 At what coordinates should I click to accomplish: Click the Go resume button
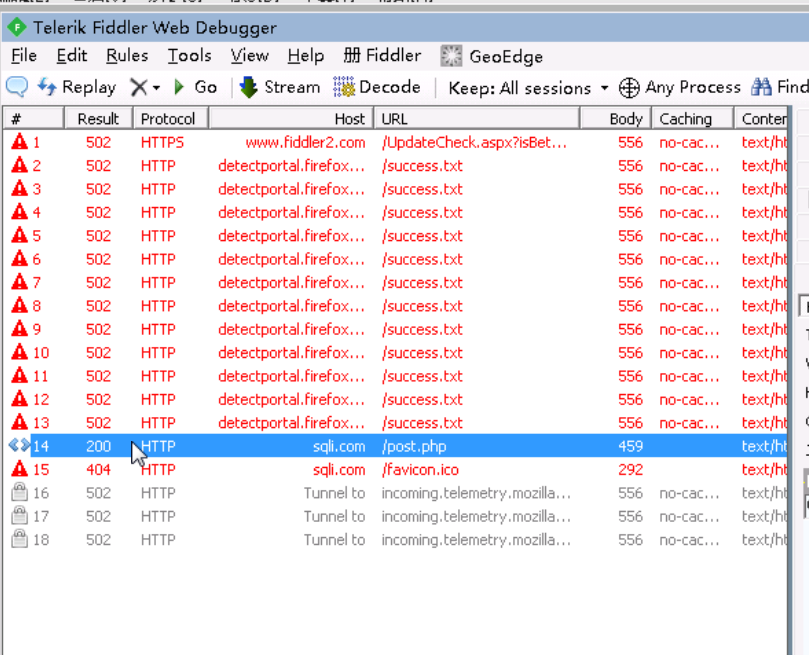195,87
